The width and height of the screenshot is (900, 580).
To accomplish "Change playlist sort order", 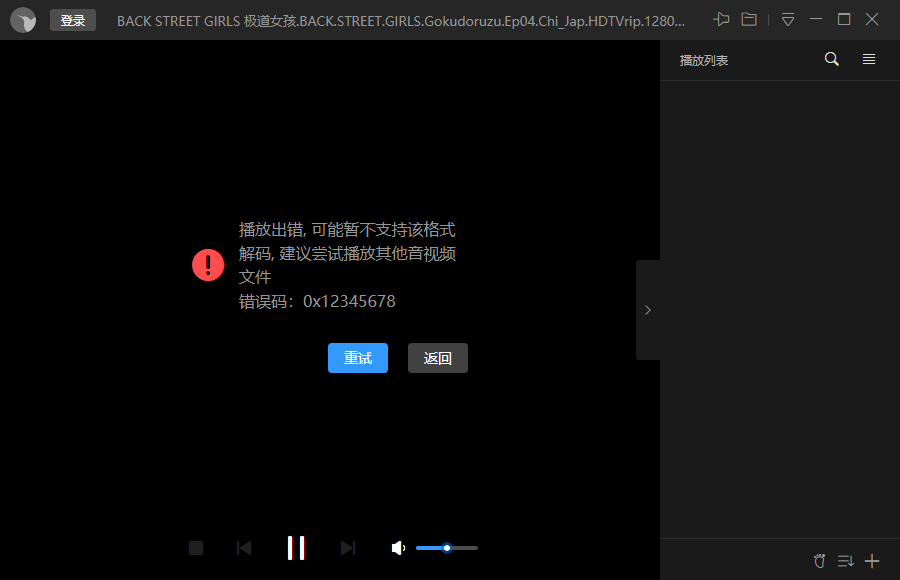I will tap(845, 561).
